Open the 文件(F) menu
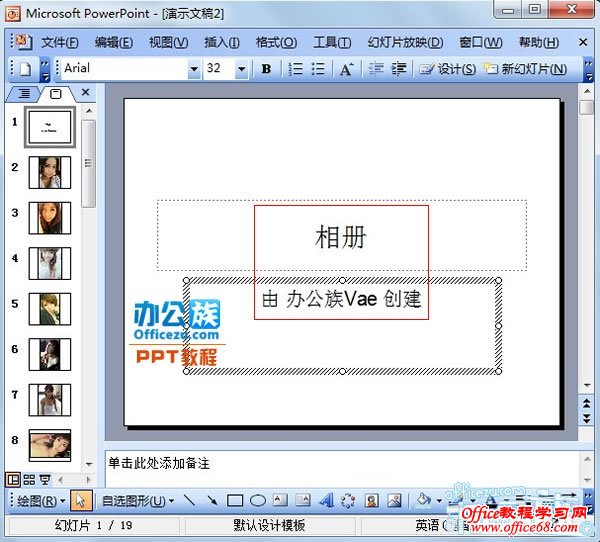 [60, 42]
